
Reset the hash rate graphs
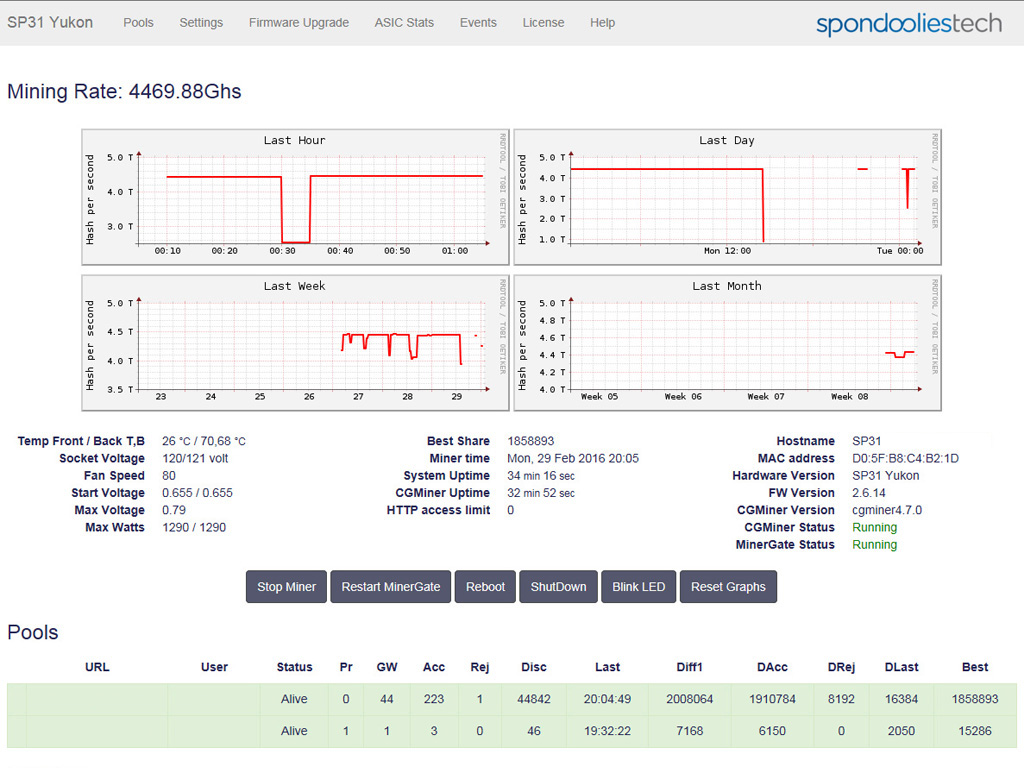[x=728, y=586]
